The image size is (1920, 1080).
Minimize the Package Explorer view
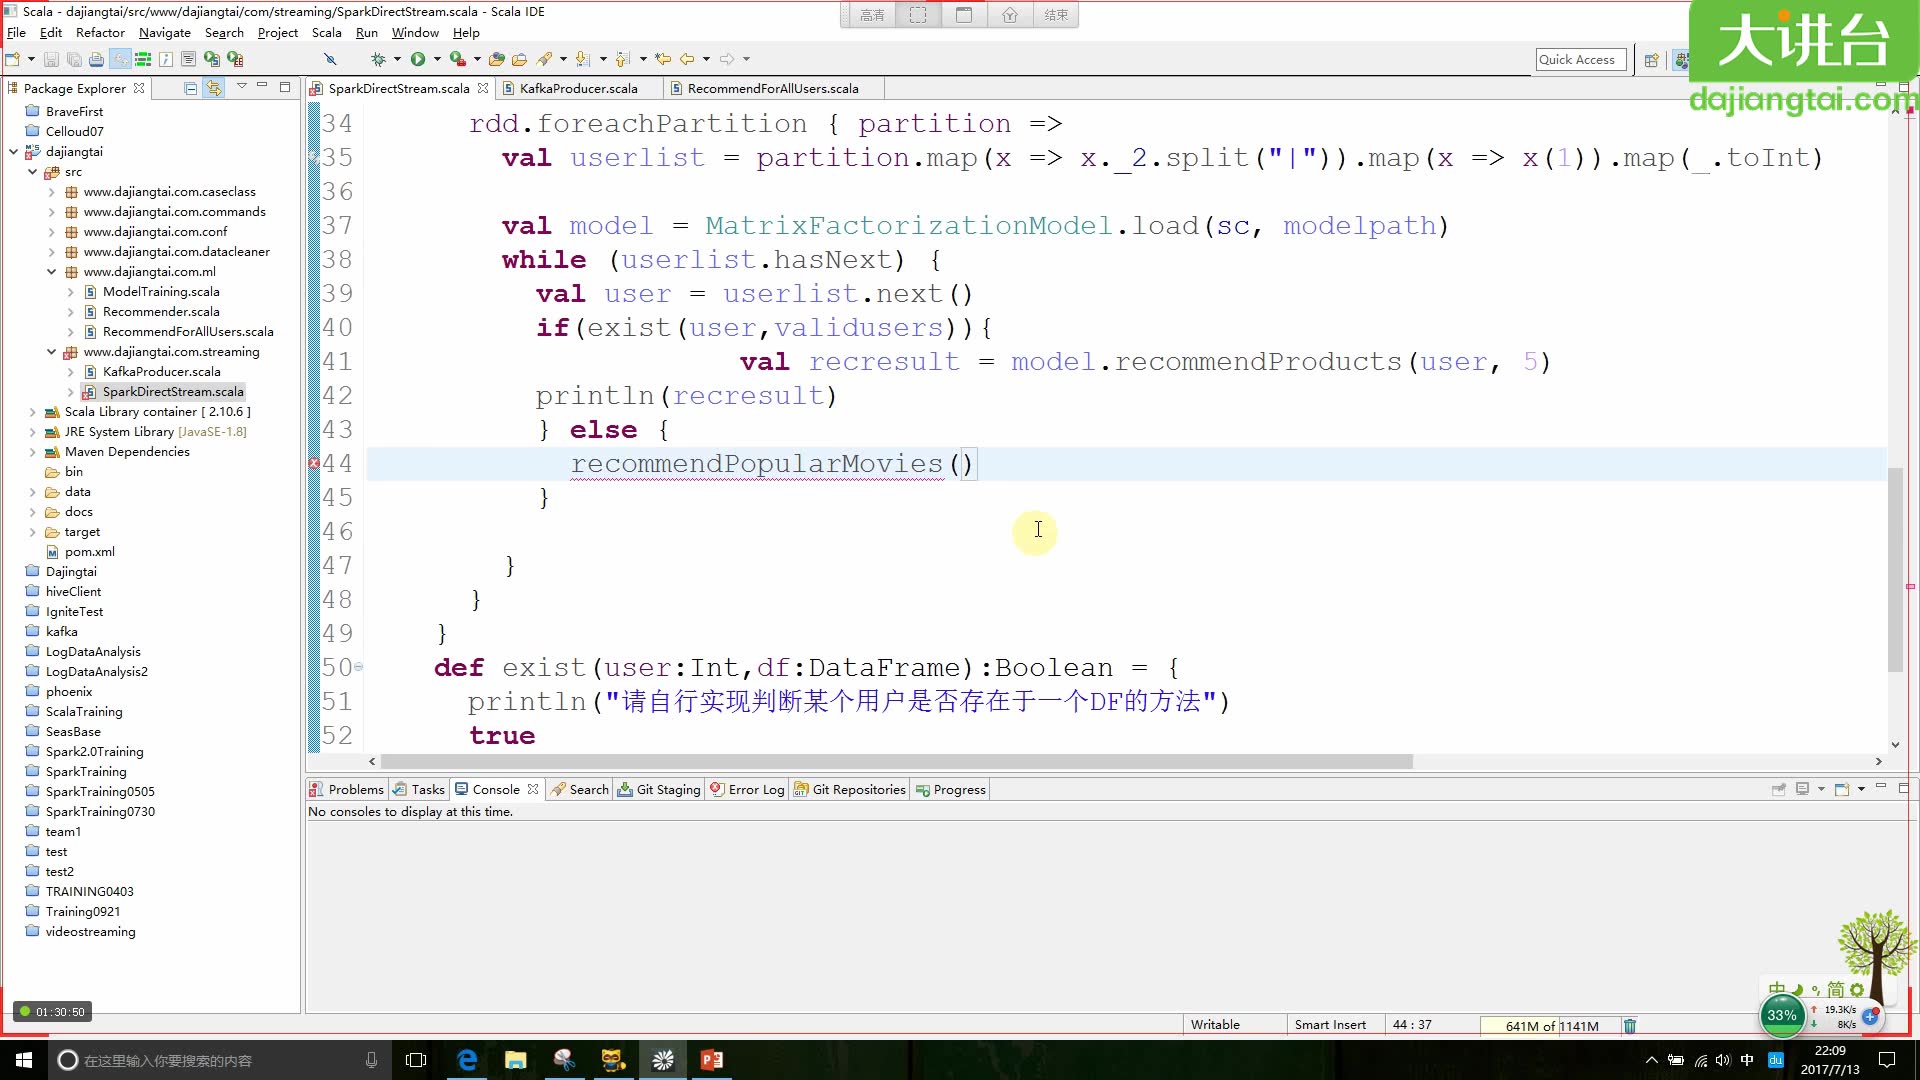pos(263,87)
